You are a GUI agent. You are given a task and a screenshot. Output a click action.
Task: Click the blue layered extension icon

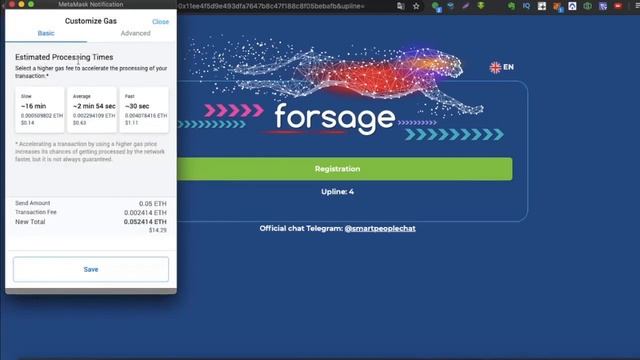pos(451,6)
